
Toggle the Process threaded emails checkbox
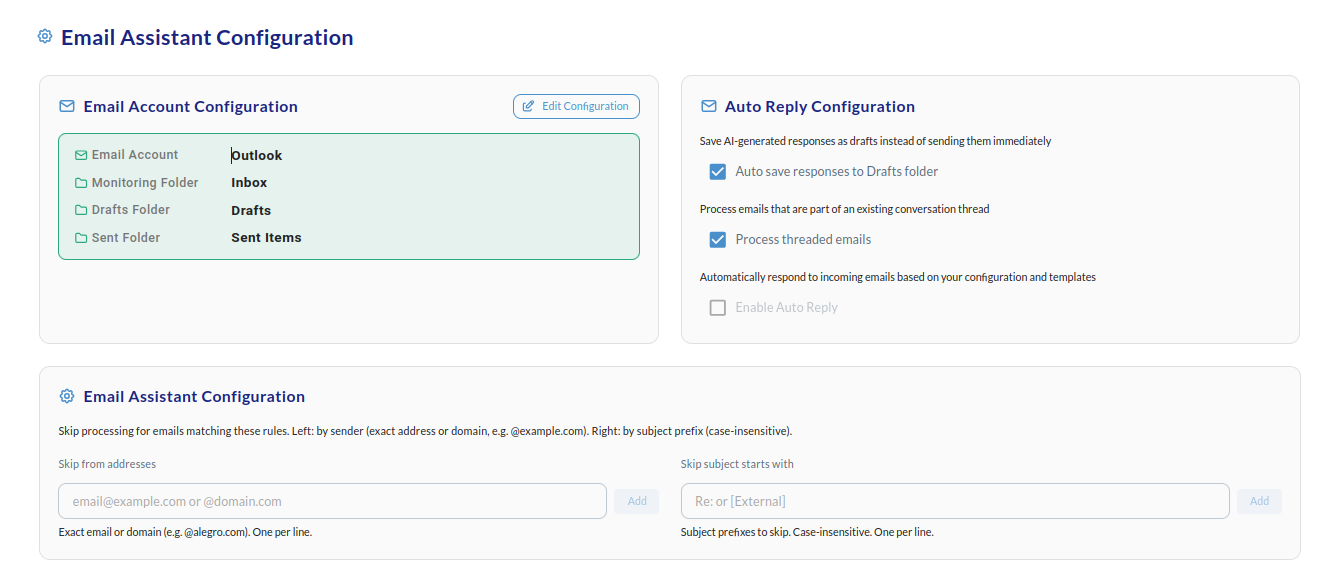(x=717, y=240)
